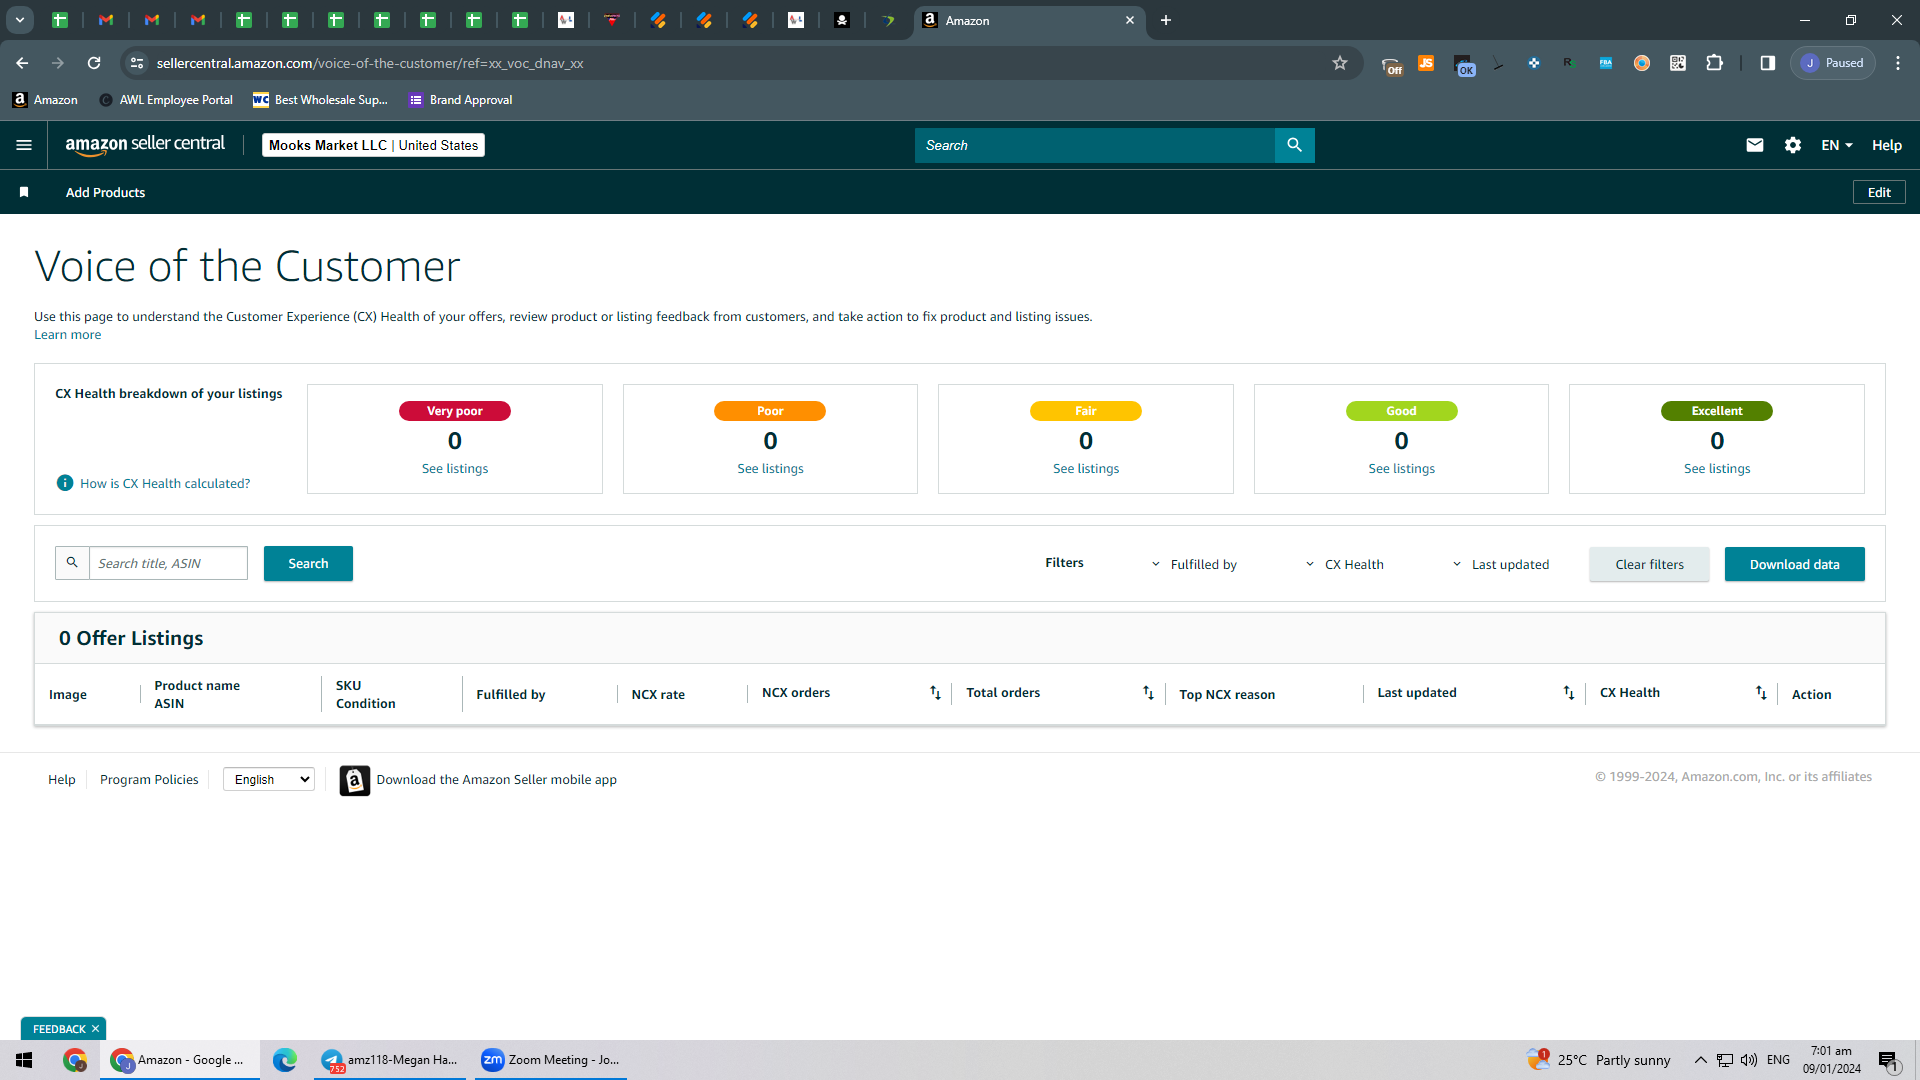Image resolution: width=1920 pixels, height=1080 pixels.
Task: Click the Amazon Seller Central logo
Action: [145, 145]
